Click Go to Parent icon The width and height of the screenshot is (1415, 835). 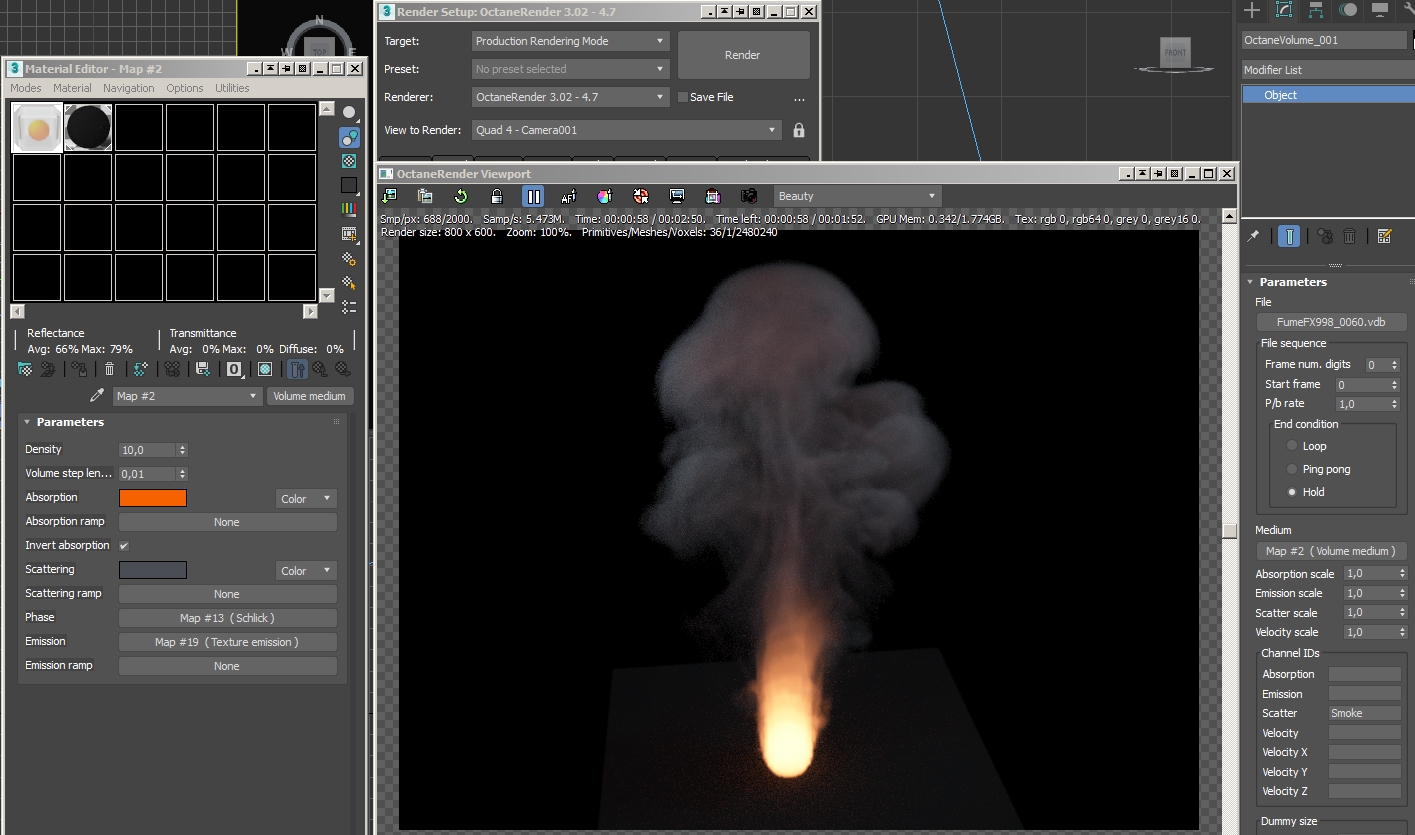pyautogui.click(x=320, y=369)
